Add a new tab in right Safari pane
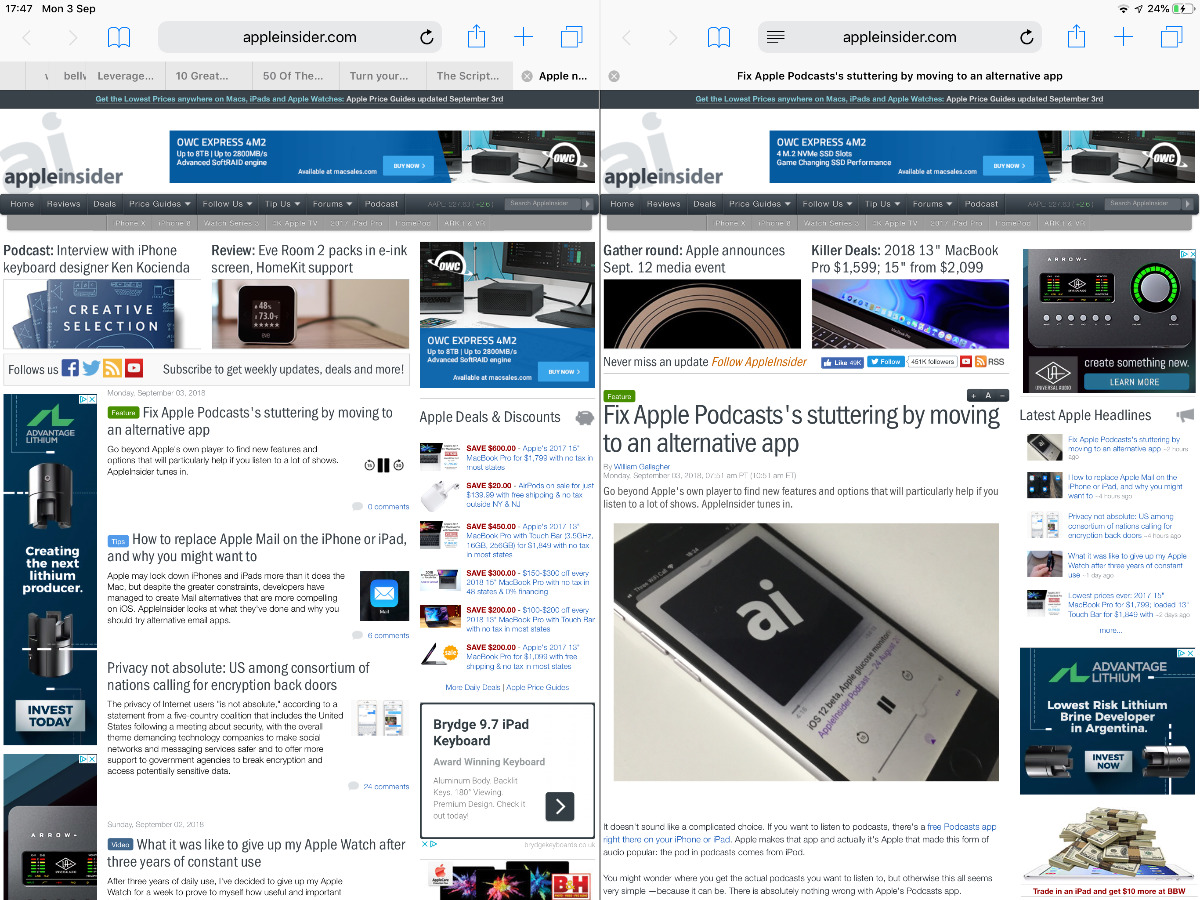Viewport: 1200px width, 900px height. (x=1124, y=38)
